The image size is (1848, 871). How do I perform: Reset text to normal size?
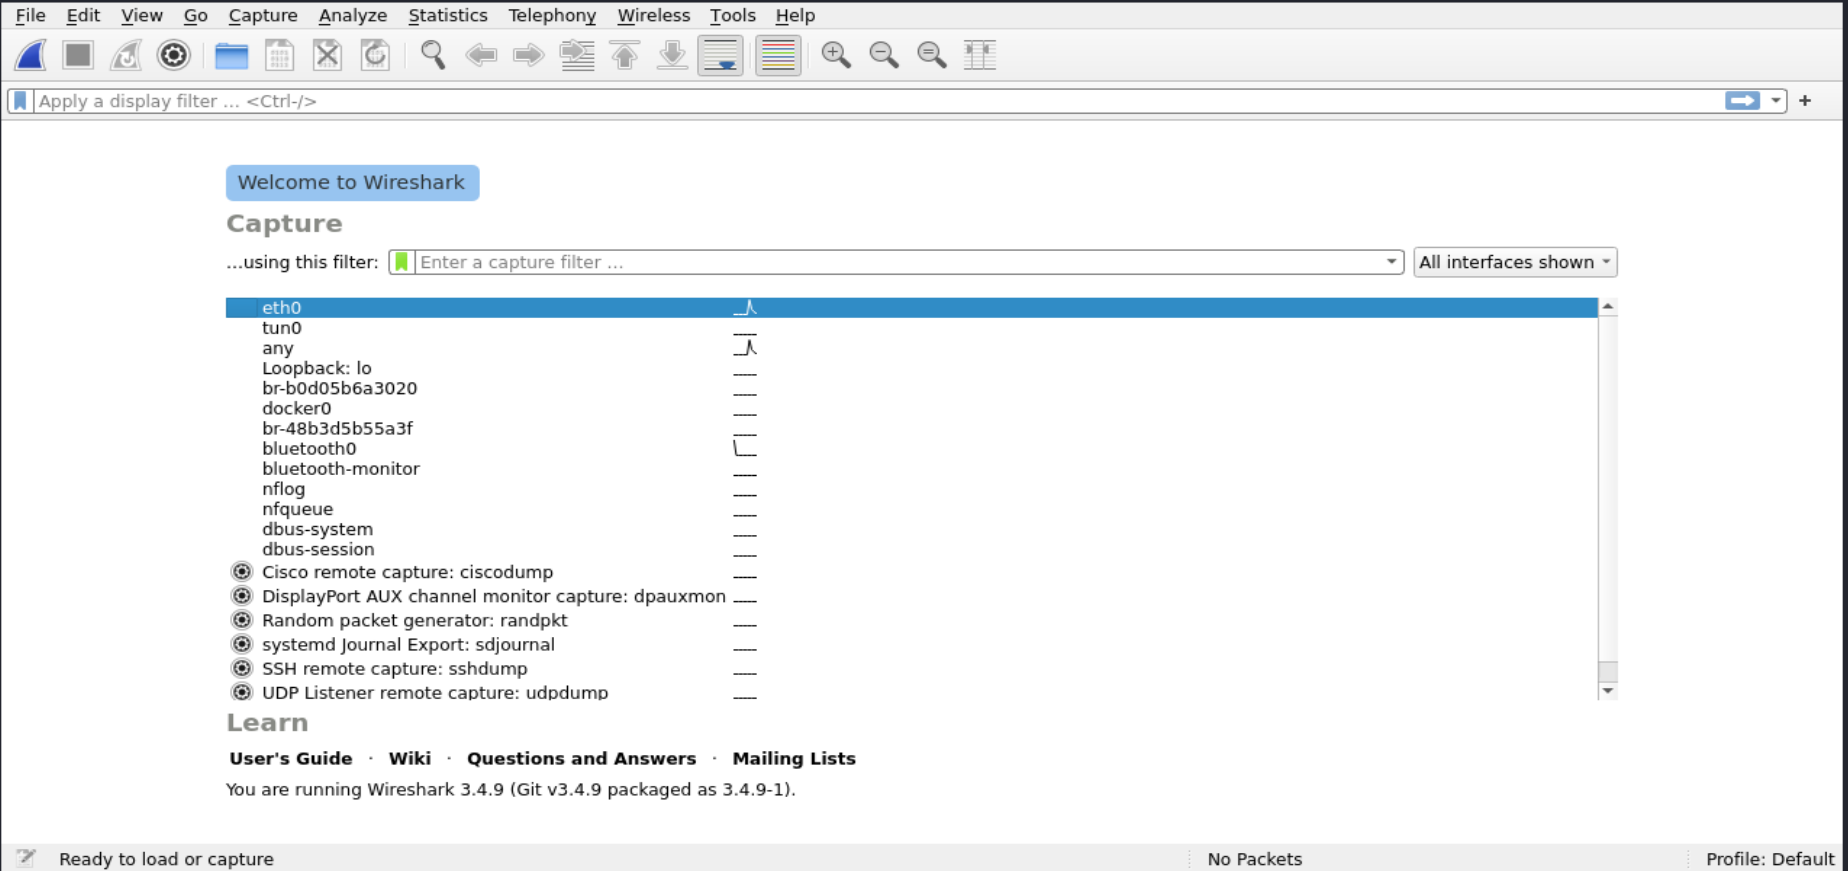click(932, 55)
